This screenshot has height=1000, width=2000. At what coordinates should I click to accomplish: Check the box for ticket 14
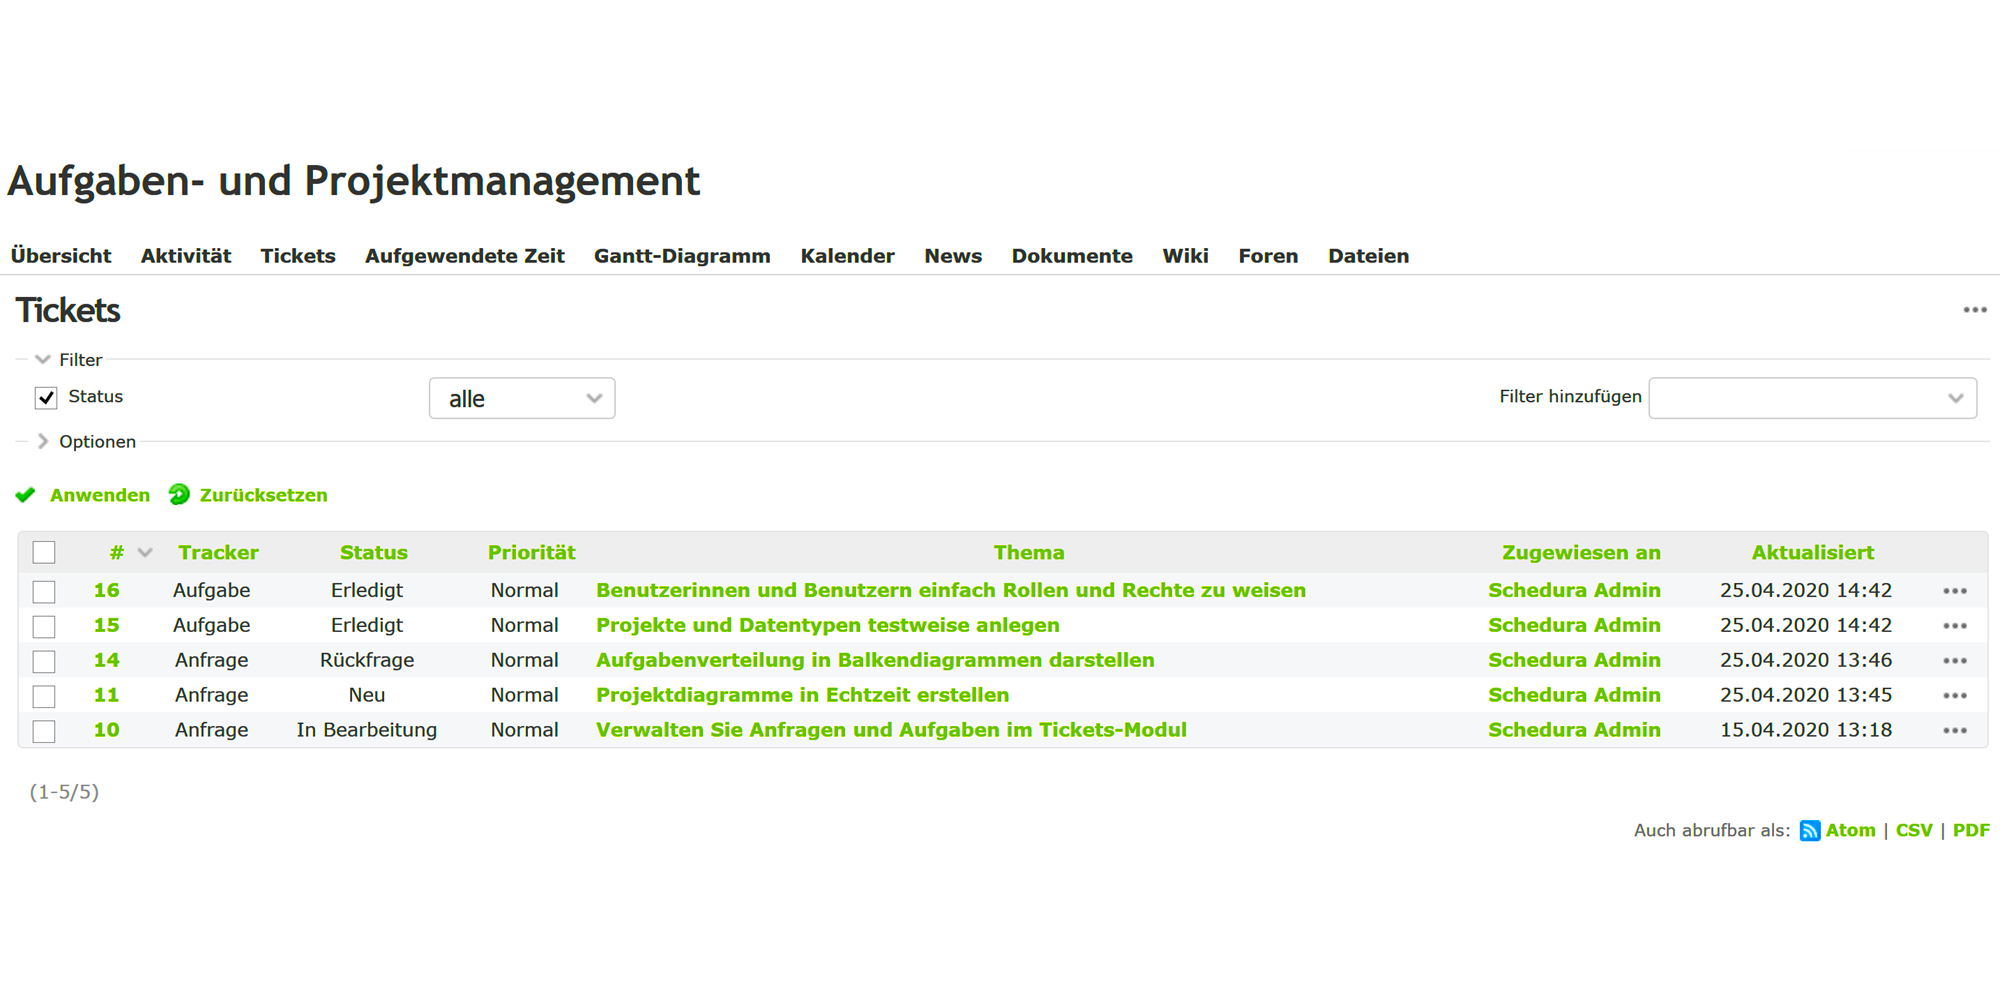[x=44, y=661]
